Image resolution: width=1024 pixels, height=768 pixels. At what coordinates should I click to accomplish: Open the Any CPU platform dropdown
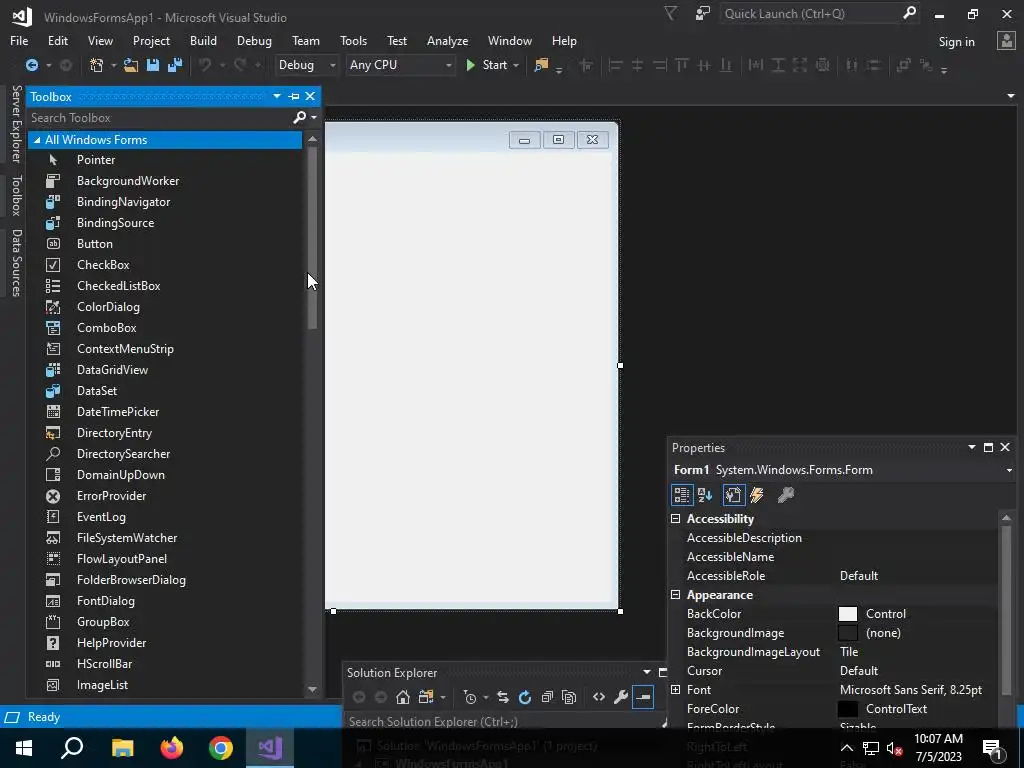(x=400, y=65)
